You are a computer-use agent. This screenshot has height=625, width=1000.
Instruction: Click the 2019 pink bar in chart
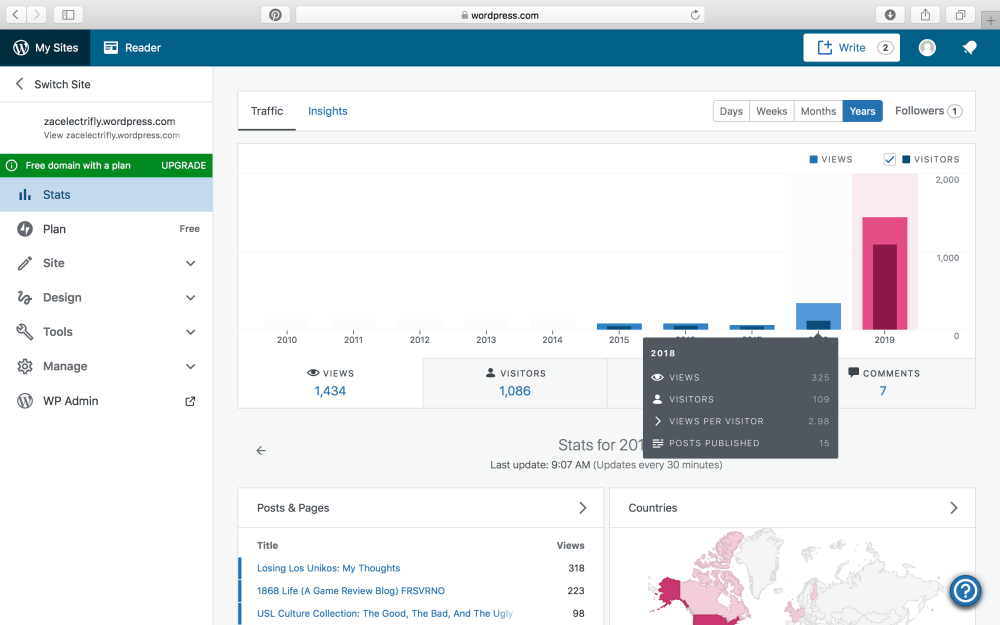[884, 273]
